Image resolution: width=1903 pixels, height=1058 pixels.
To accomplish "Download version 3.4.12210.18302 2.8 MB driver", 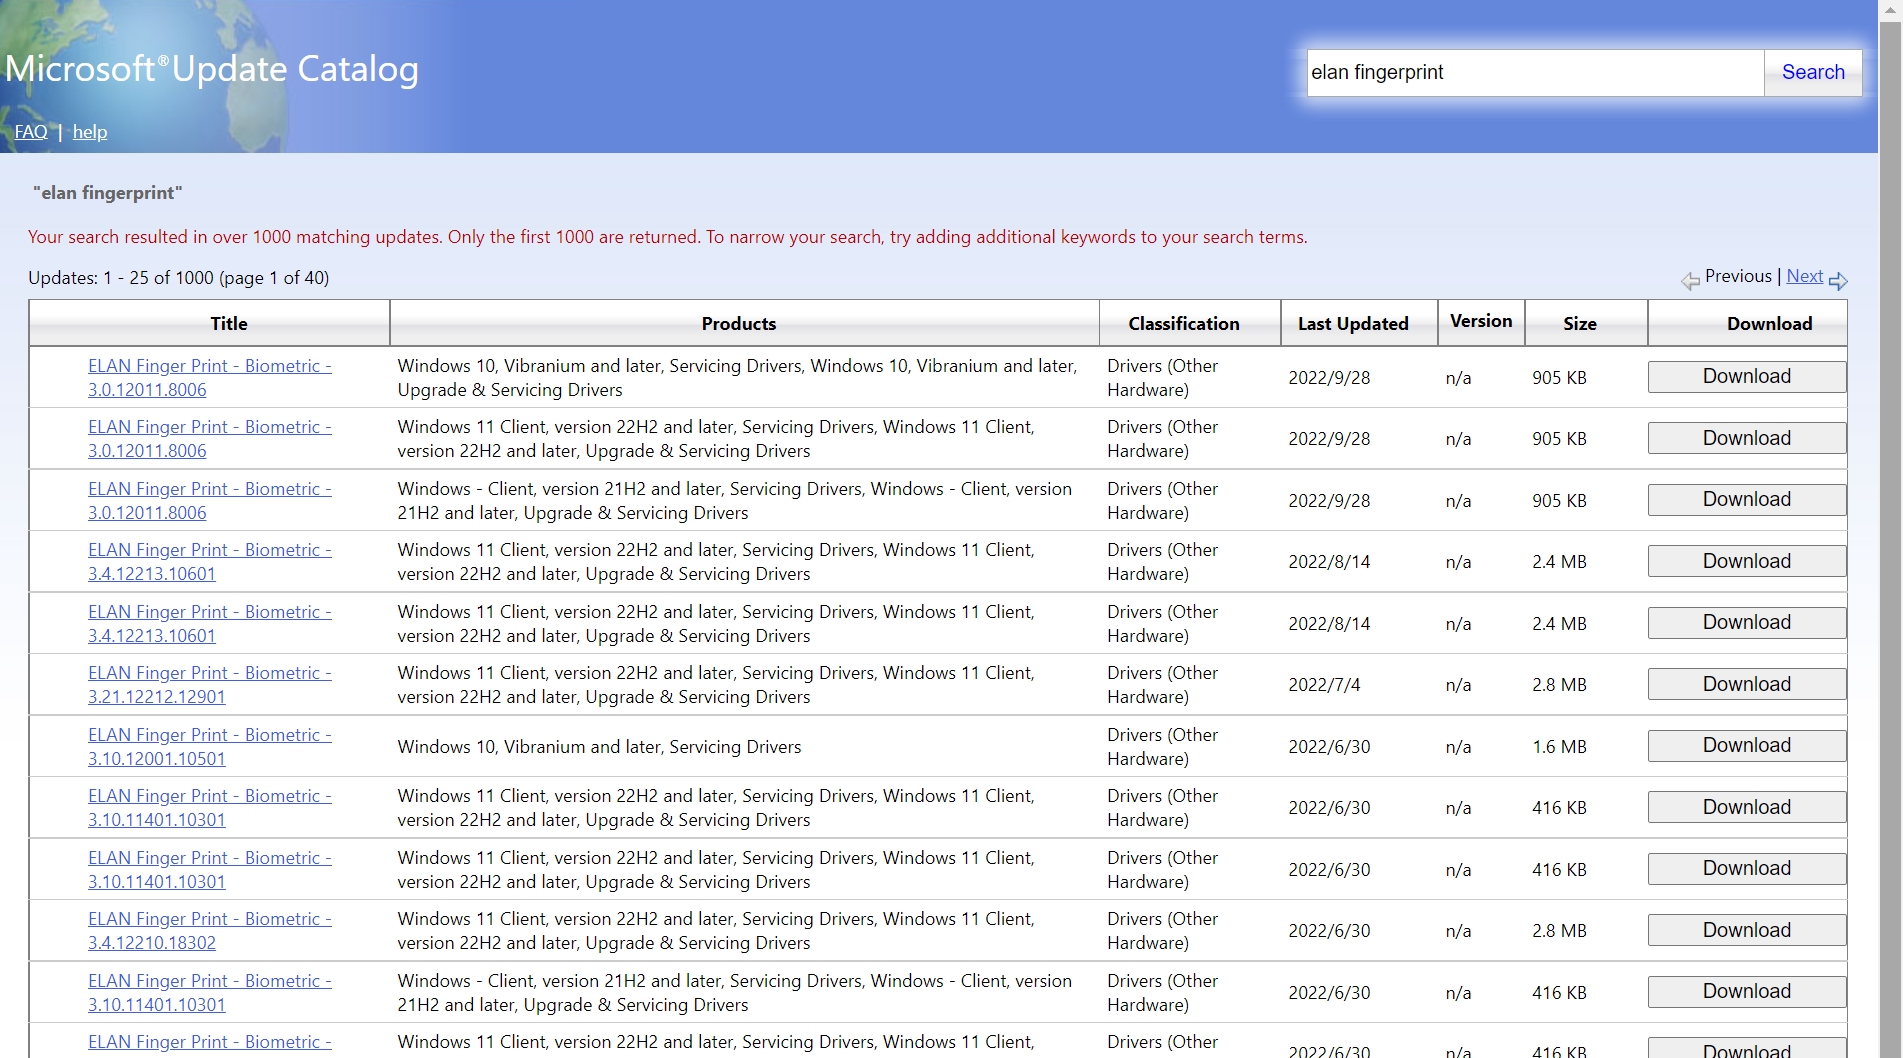I will (x=1746, y=930).
